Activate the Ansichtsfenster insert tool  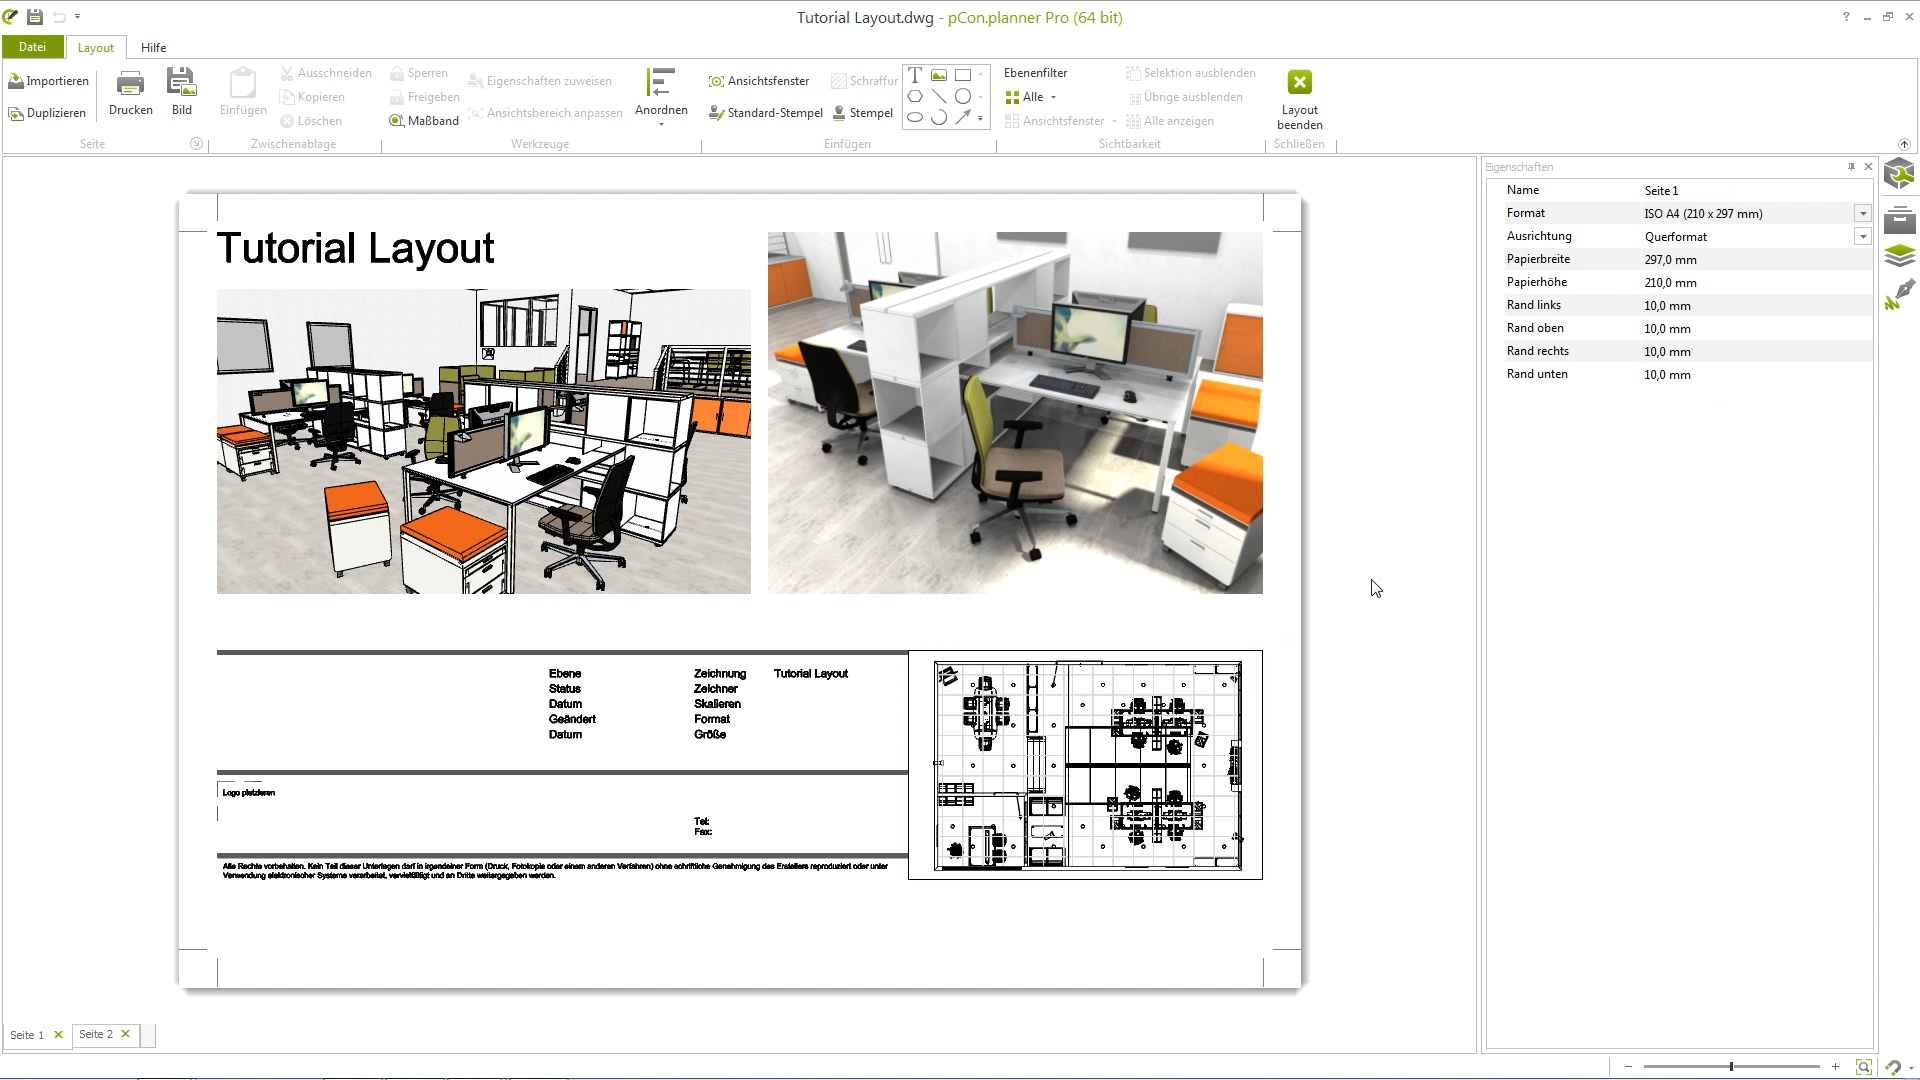pyautogui.click(x=758, y=80)
